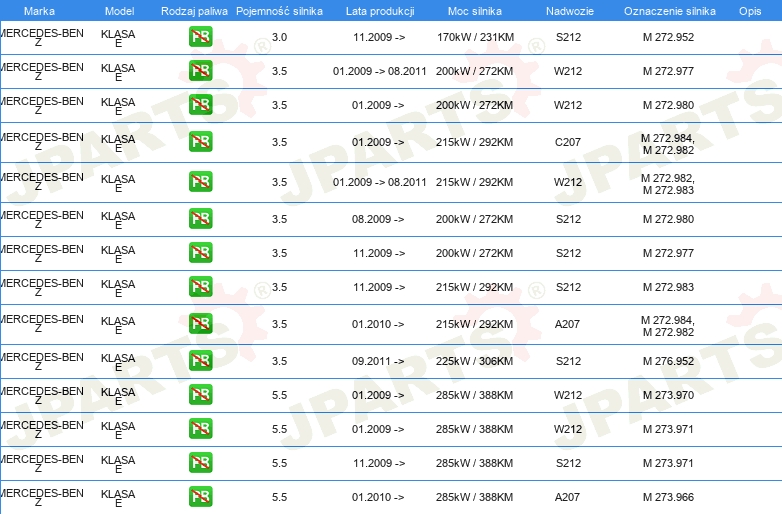Click the Nadwozie column header
The height and width of the screenshot is (514, 782).
tap(570, 11)
